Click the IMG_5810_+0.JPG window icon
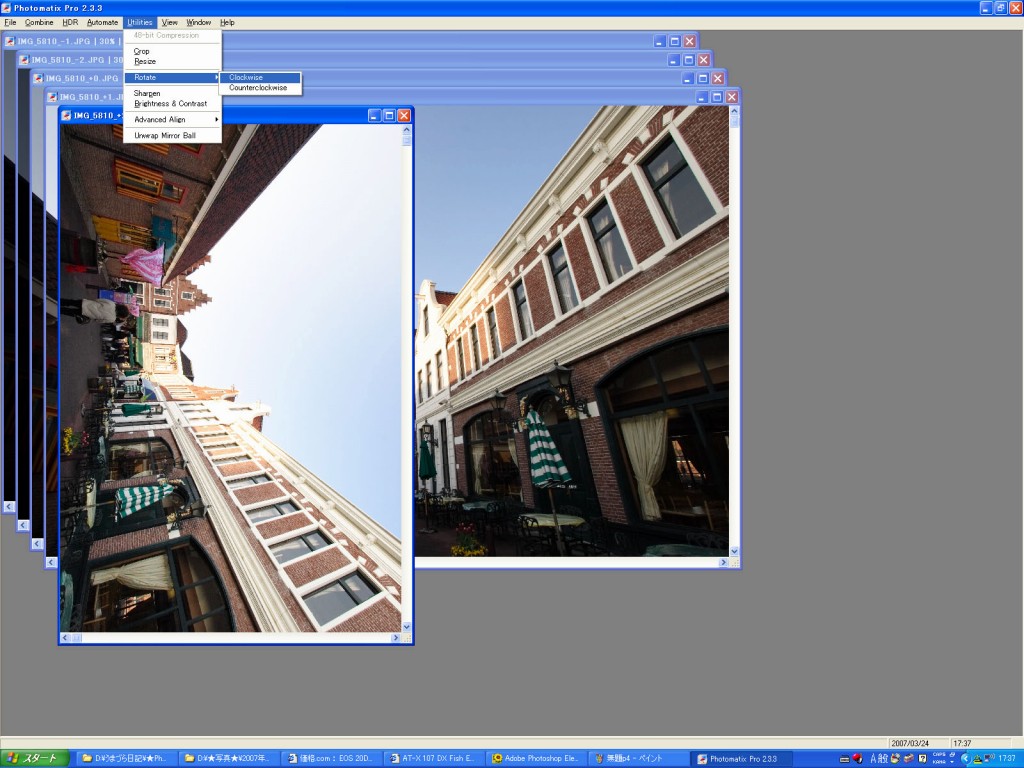 39,78
